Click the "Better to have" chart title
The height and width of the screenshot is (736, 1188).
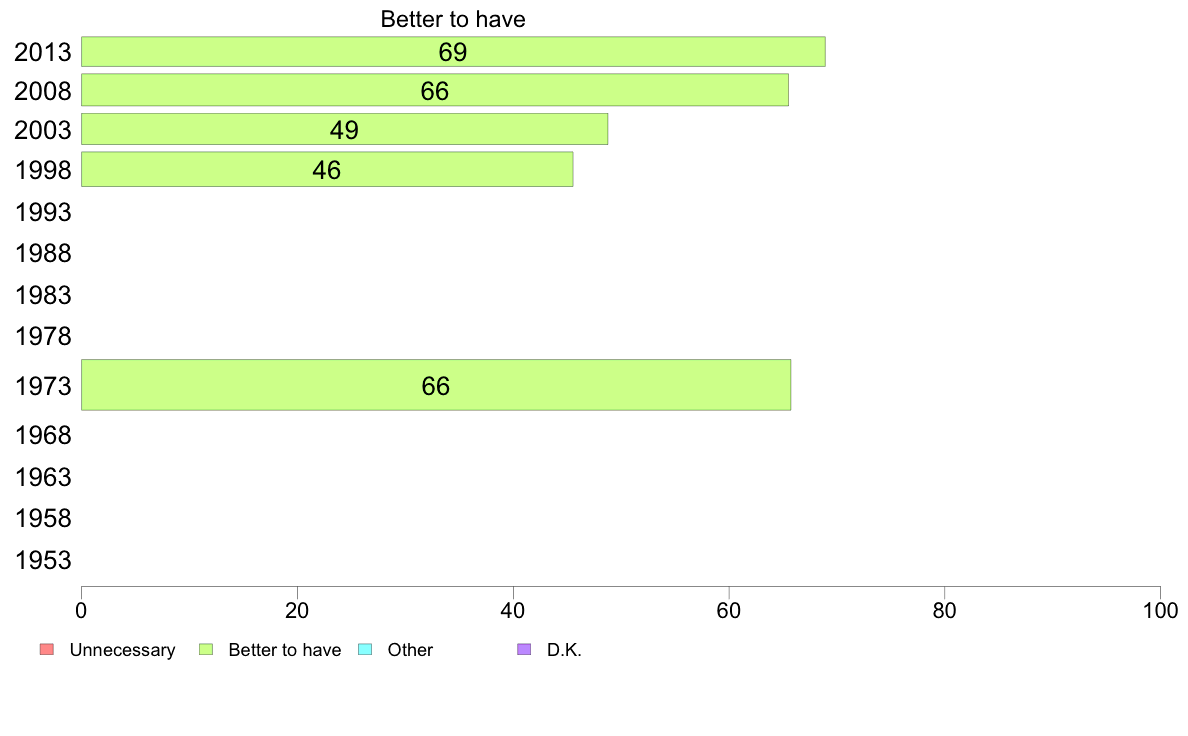pyautogui.click(x=453, y=19)
